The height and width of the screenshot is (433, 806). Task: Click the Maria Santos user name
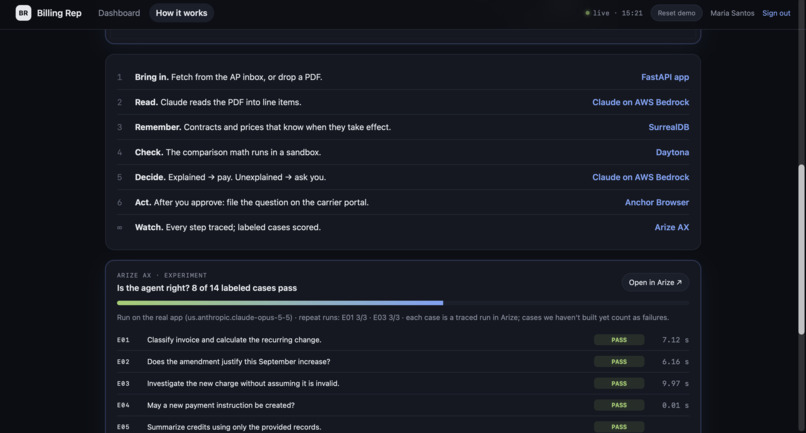pyautogui.click(x=732, y=13)
